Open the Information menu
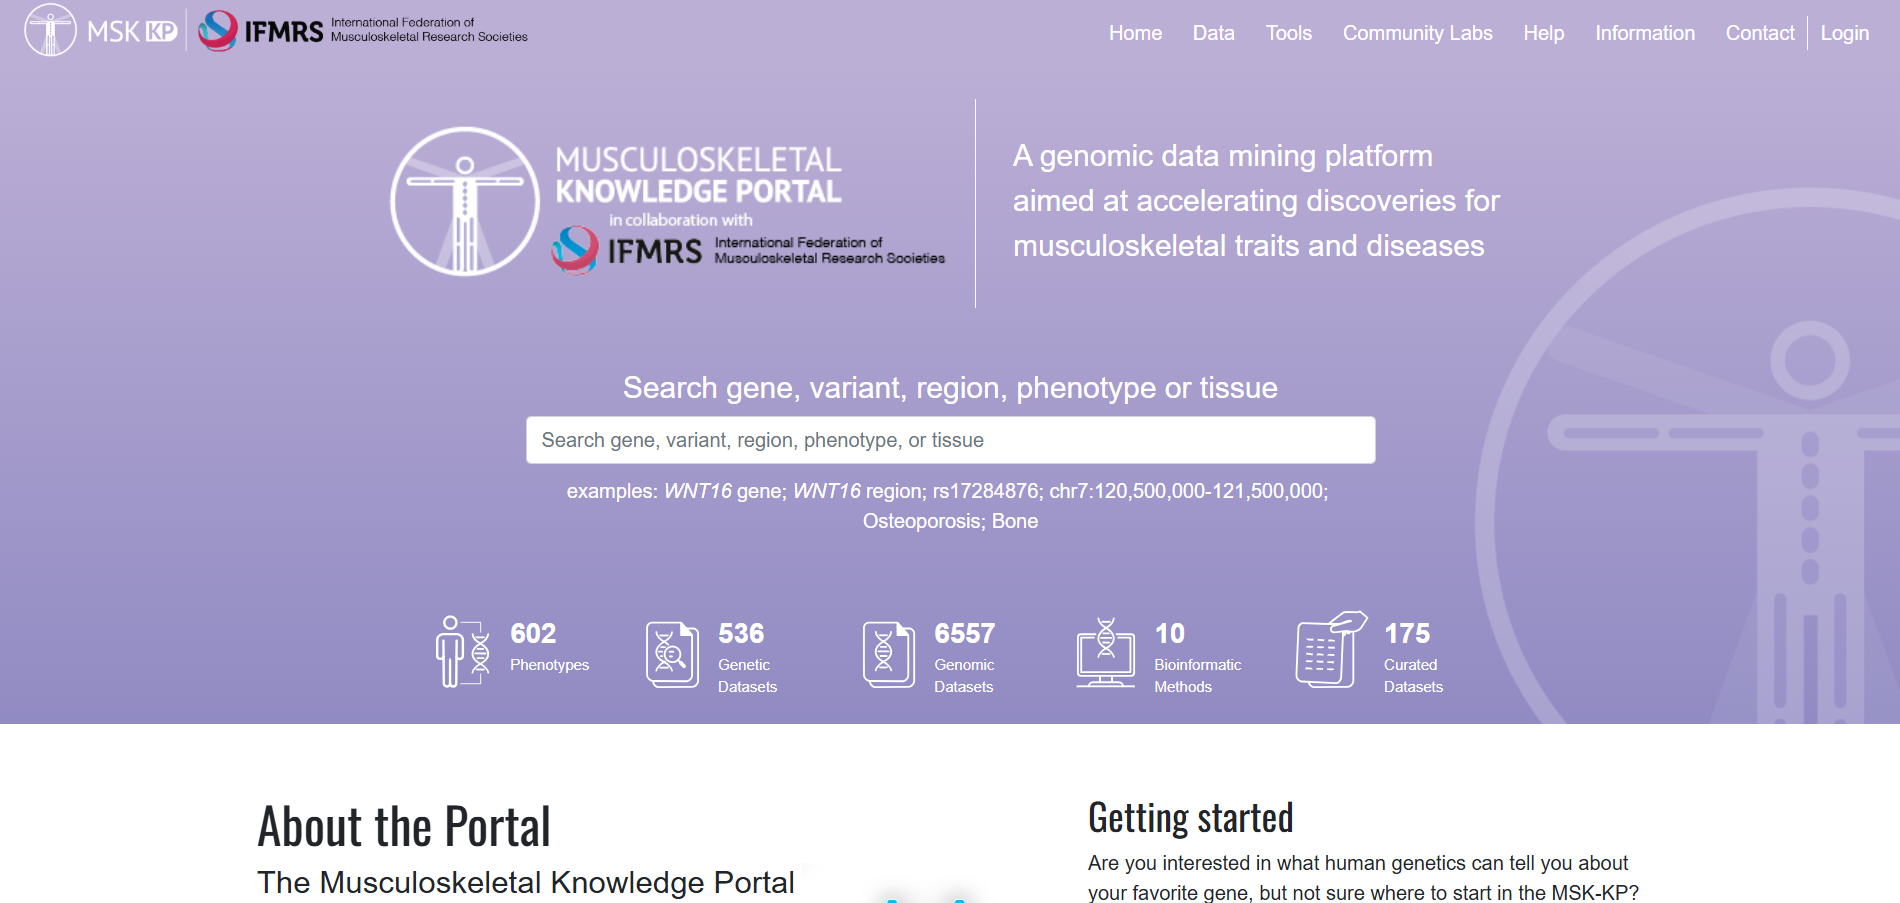The width and height of the screenshot is (1900, 903). [x=1644, y=33]
